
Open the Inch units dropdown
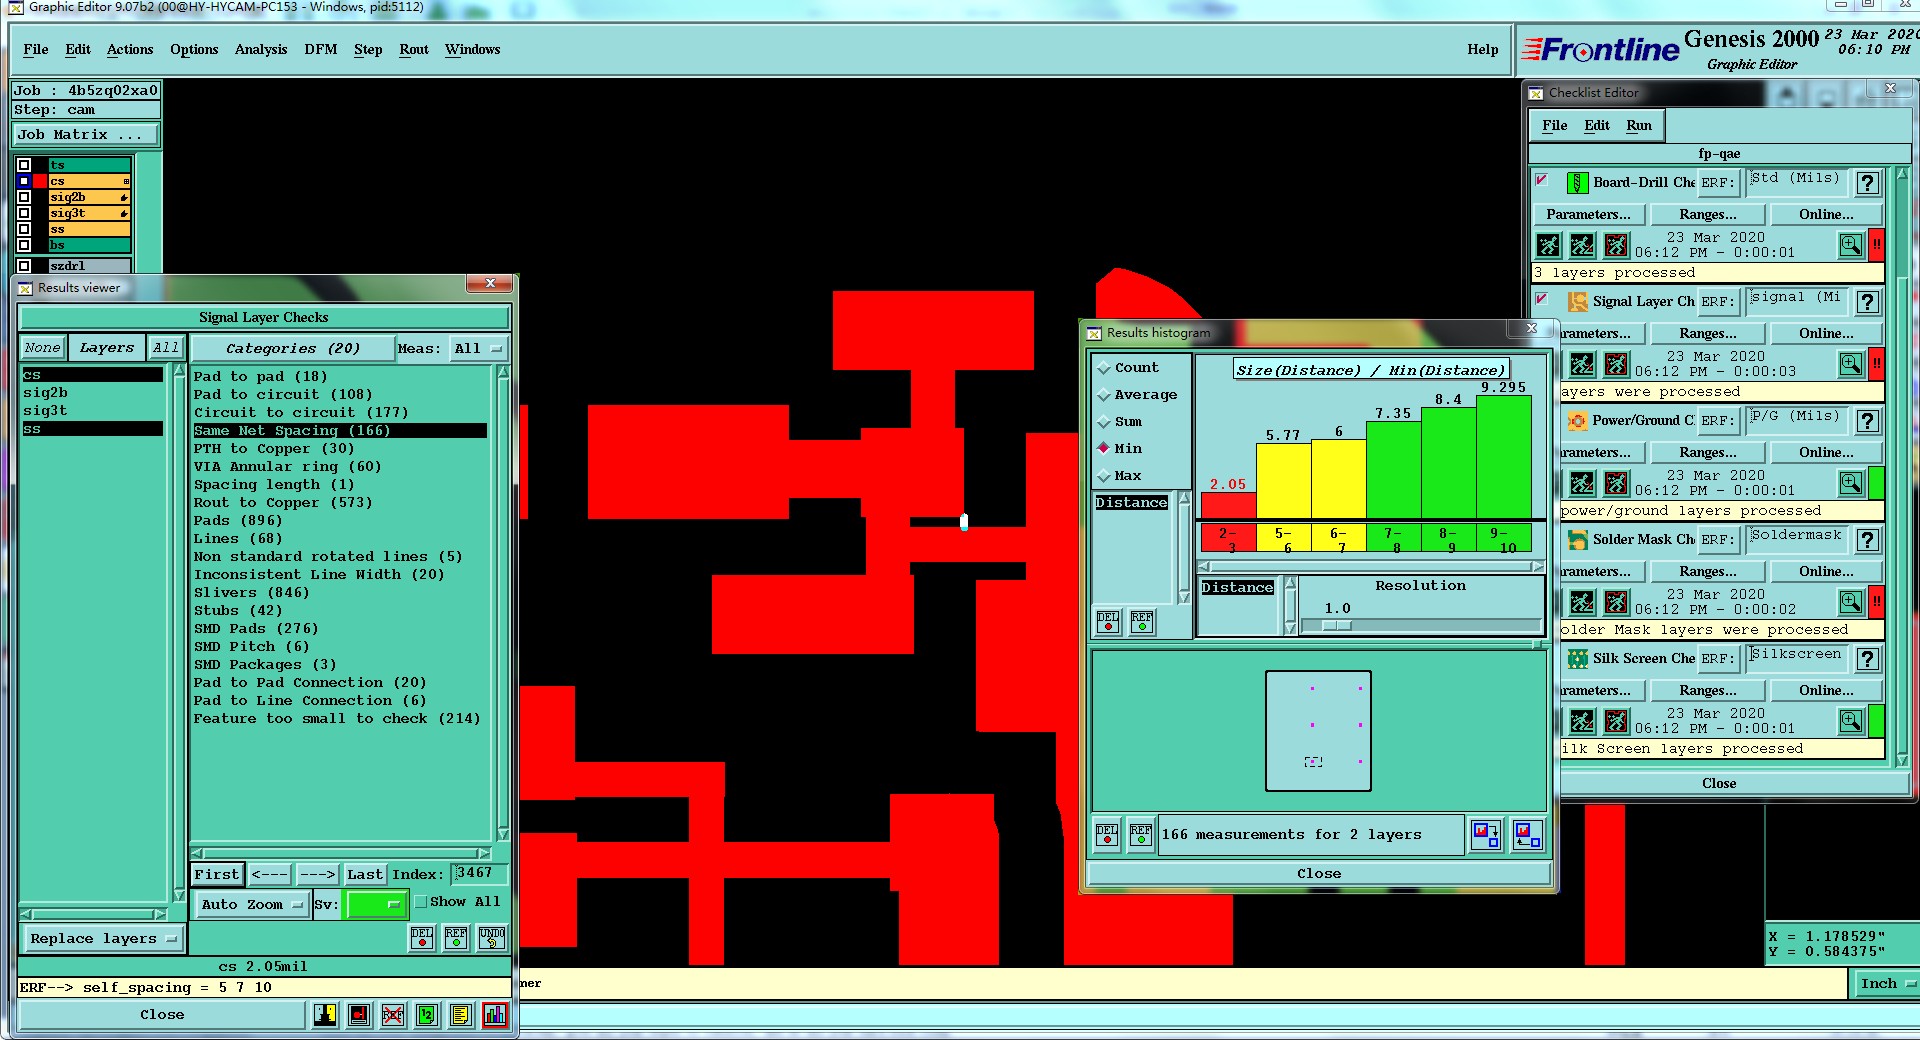1885,984
